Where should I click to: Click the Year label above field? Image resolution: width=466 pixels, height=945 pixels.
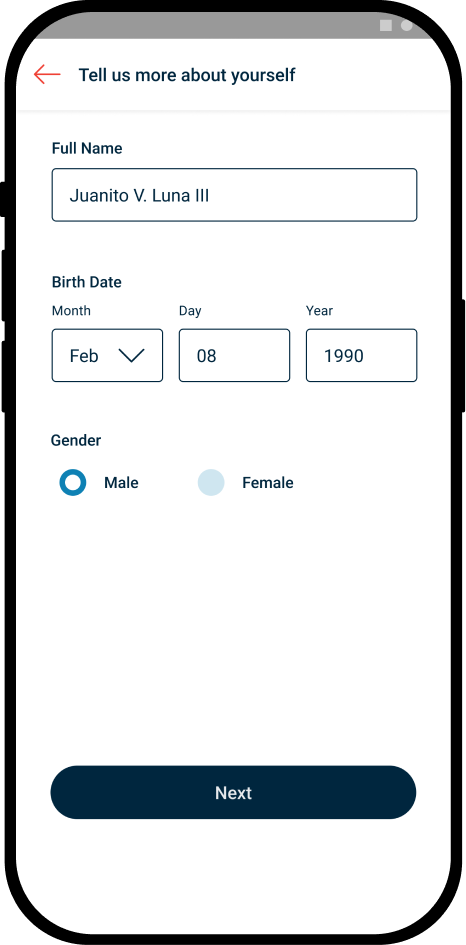pos(320,311)
